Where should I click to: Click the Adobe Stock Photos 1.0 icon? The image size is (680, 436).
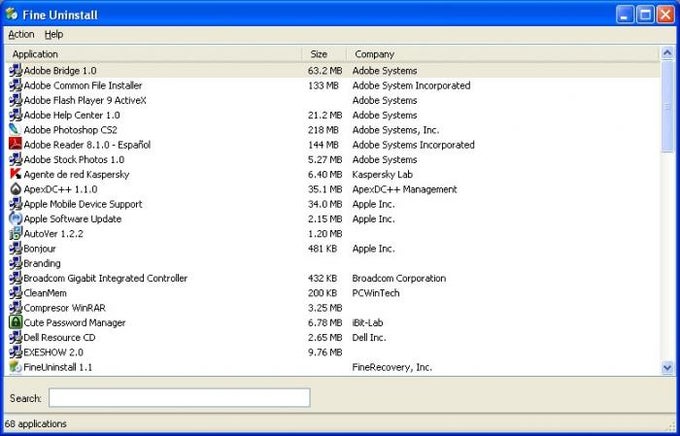pyautogui.click(x=16, y=159)
